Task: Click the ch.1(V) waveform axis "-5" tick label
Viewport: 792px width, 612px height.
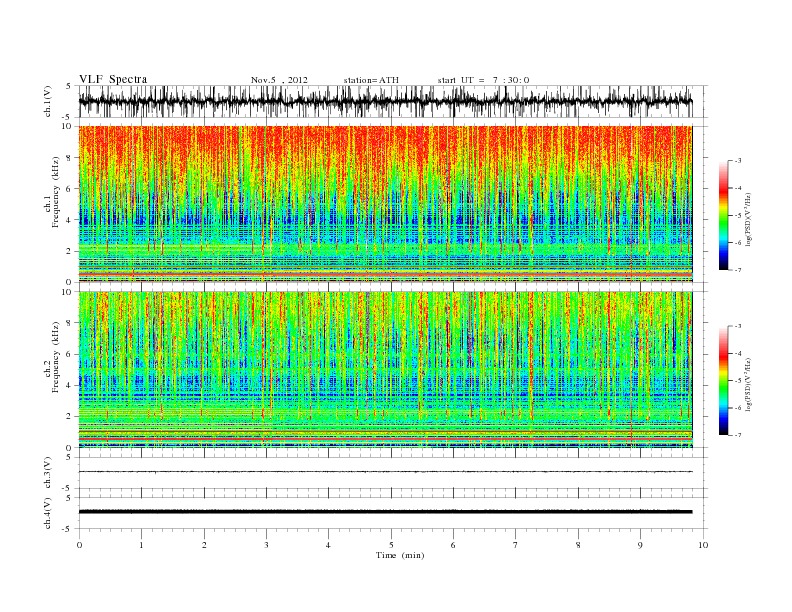Action: coord(68,117)
